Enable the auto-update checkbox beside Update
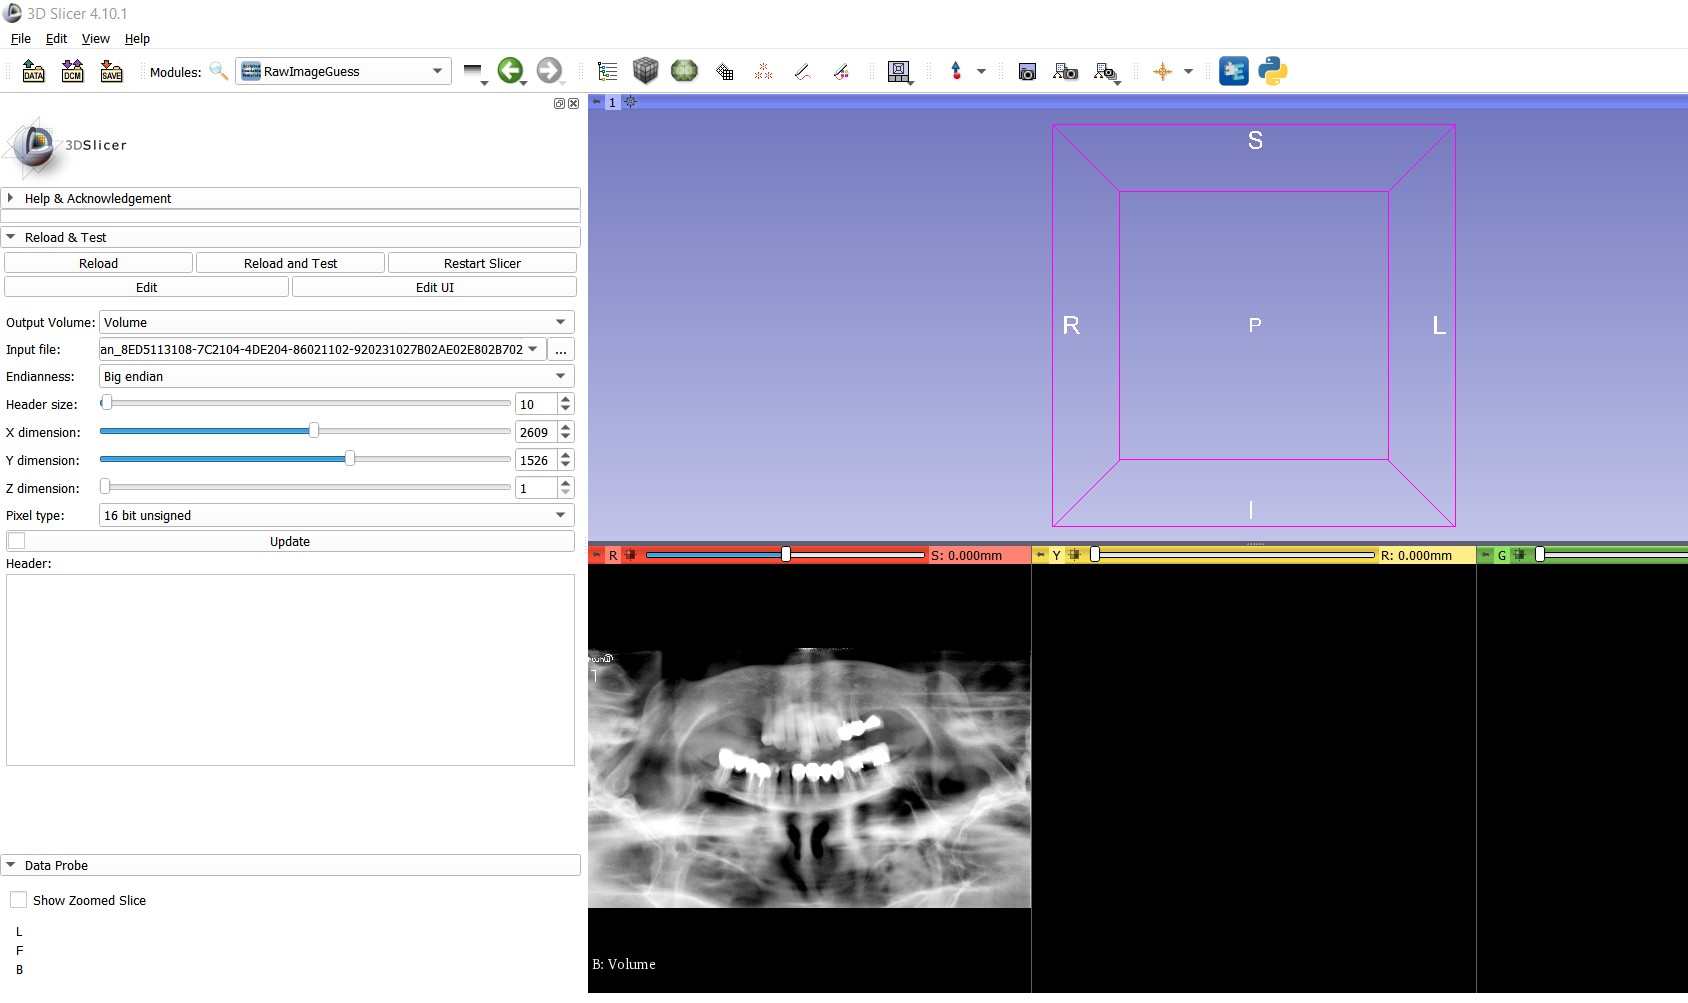Image resolution: width=1688 pixels, height=1003 pixels. [x=17, y=541]
